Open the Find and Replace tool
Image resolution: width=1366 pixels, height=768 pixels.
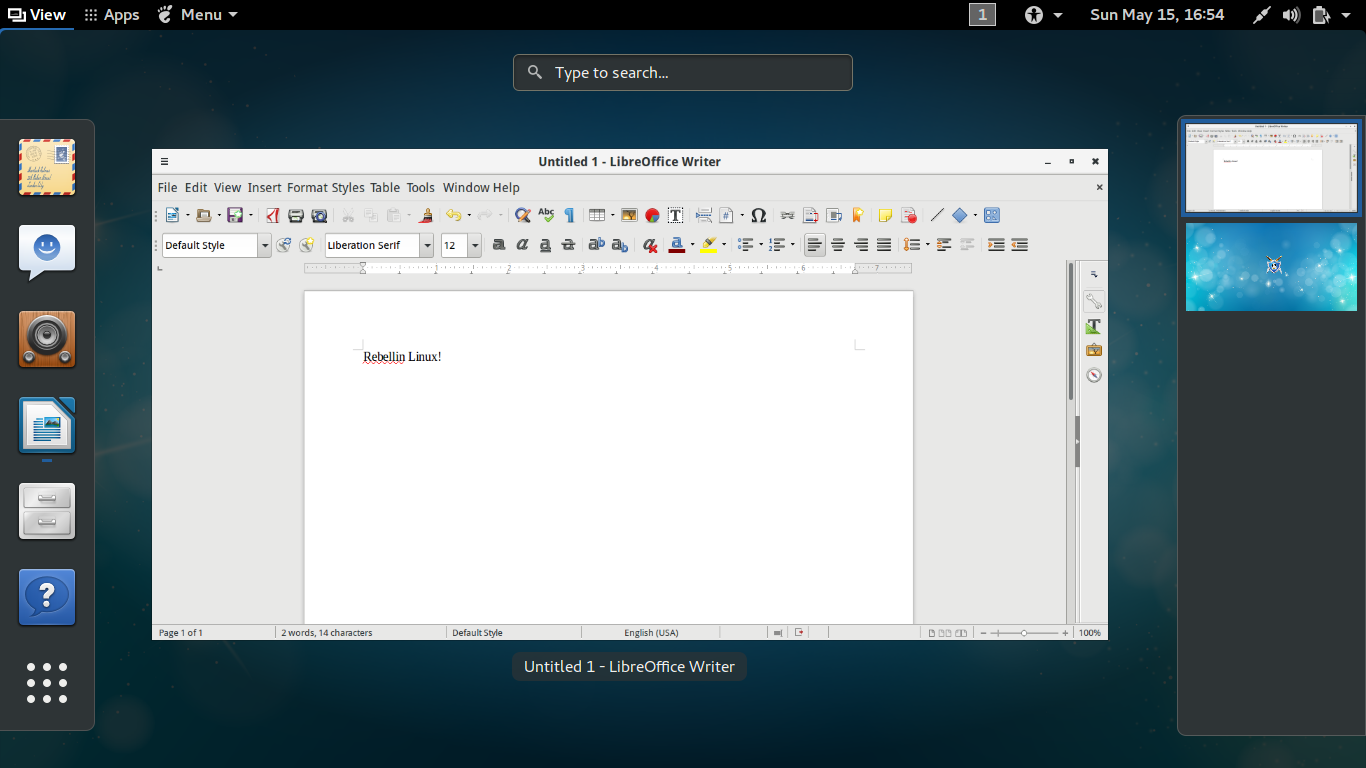(522, 215)
